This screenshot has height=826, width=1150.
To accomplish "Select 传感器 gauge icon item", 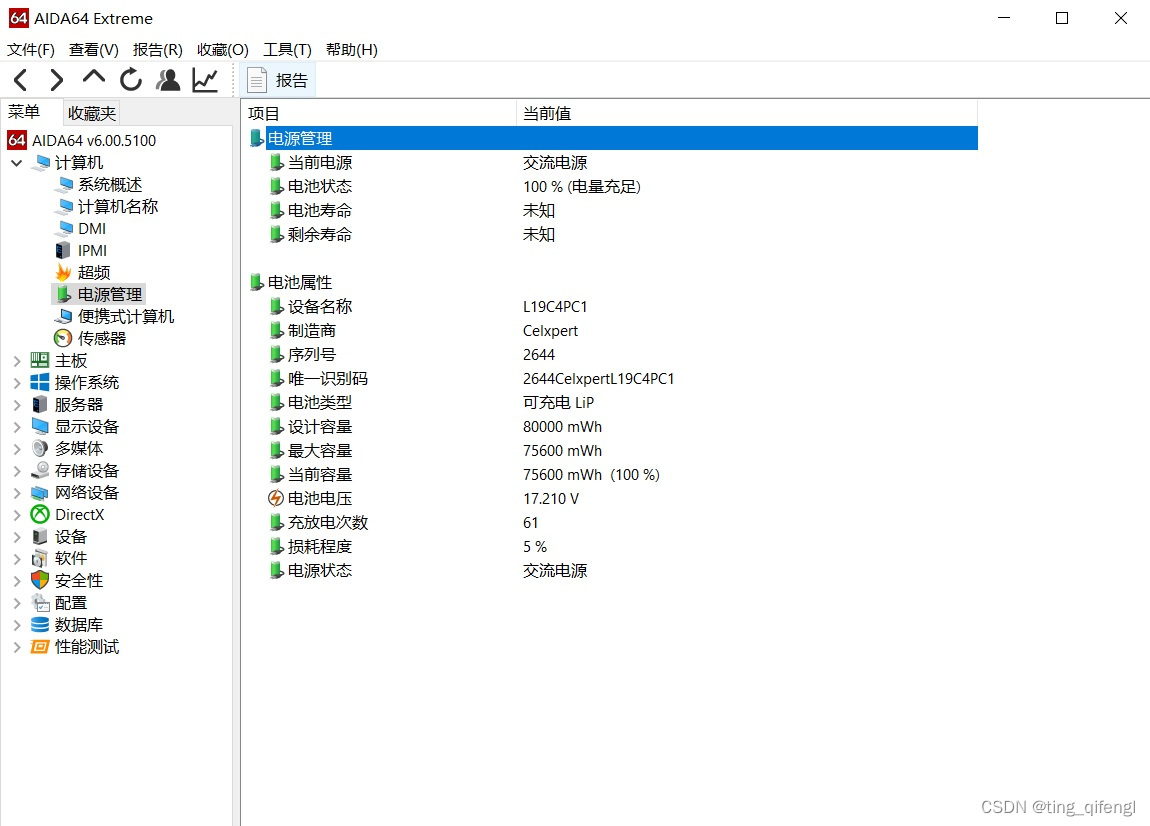I will tap(63, 338).
